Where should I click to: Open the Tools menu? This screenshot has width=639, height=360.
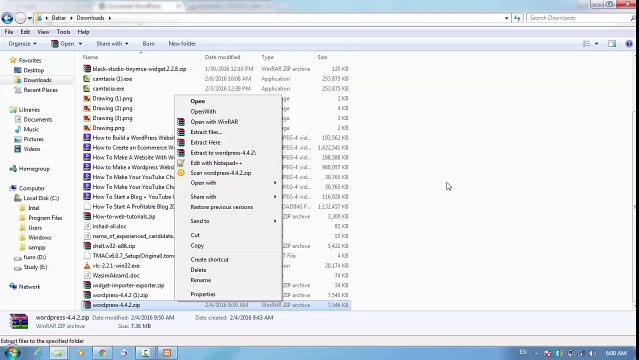click(63, 32)
